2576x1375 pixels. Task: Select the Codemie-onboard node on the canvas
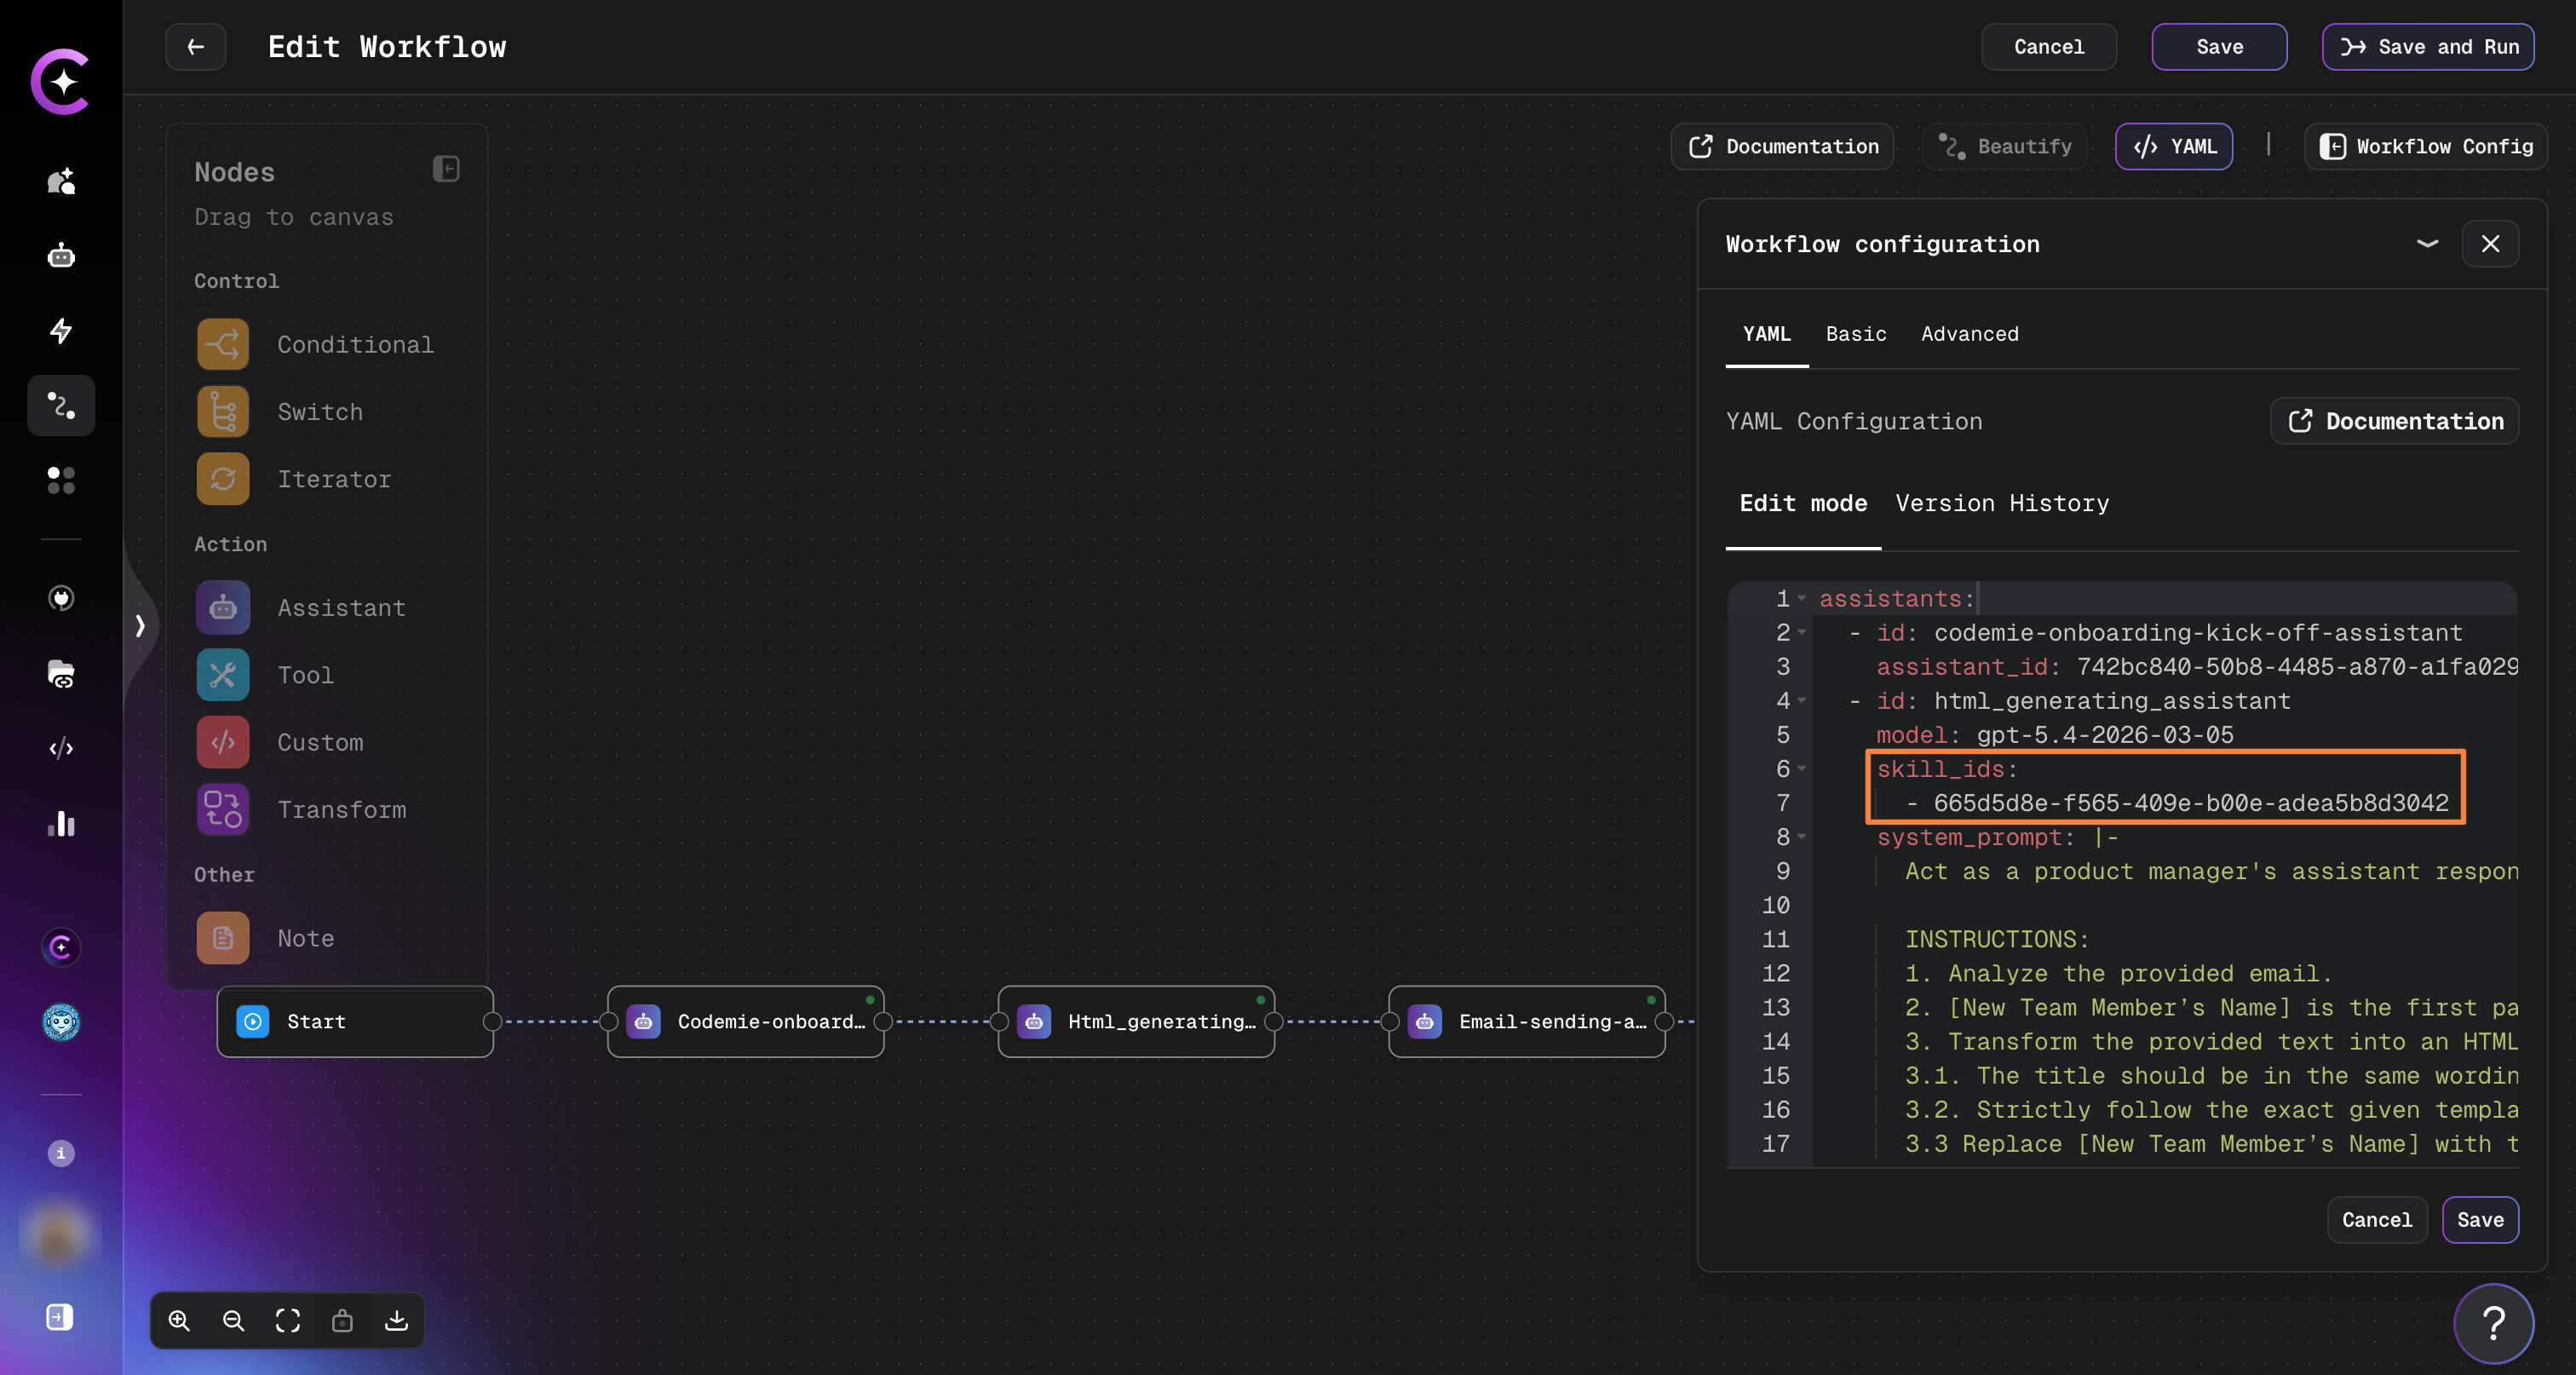click(x=746, y=1021)
